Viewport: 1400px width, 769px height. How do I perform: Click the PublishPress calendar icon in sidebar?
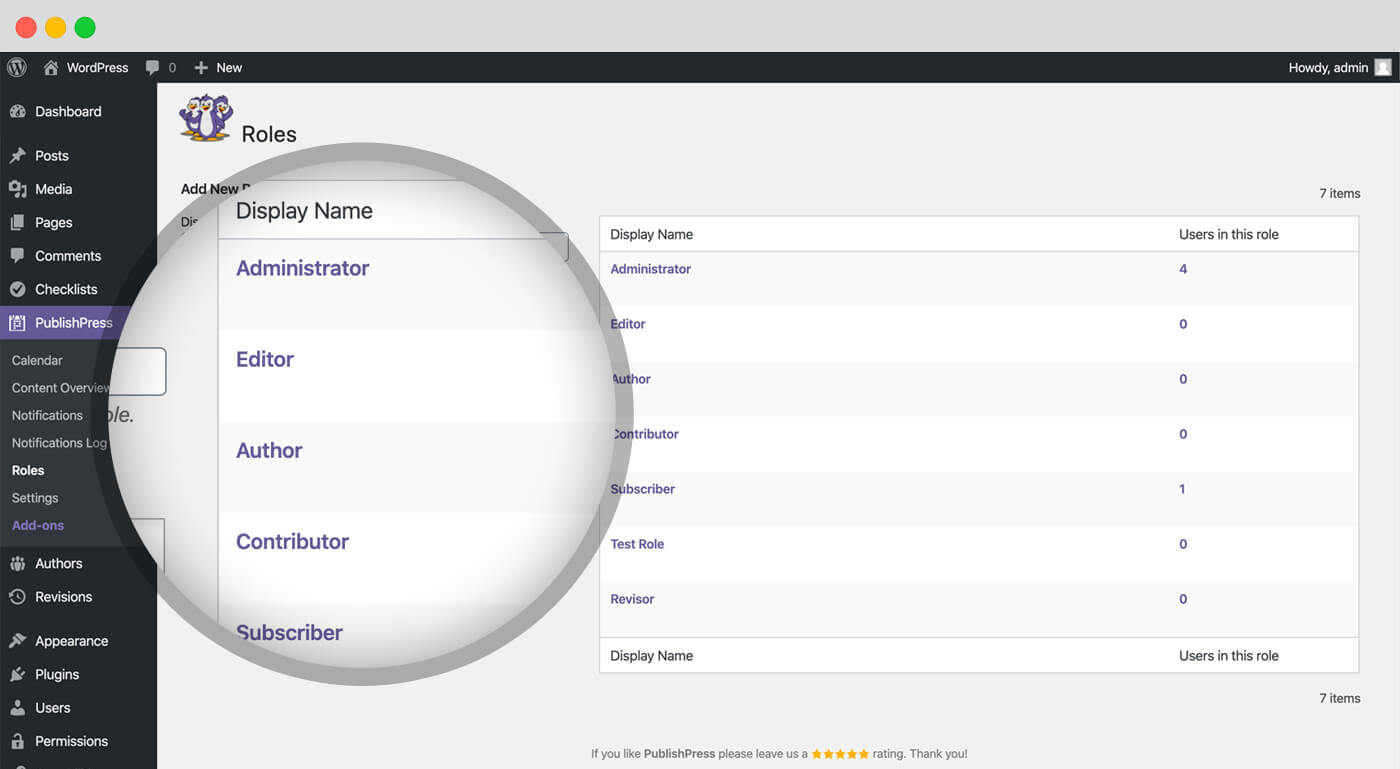point(17,323)
